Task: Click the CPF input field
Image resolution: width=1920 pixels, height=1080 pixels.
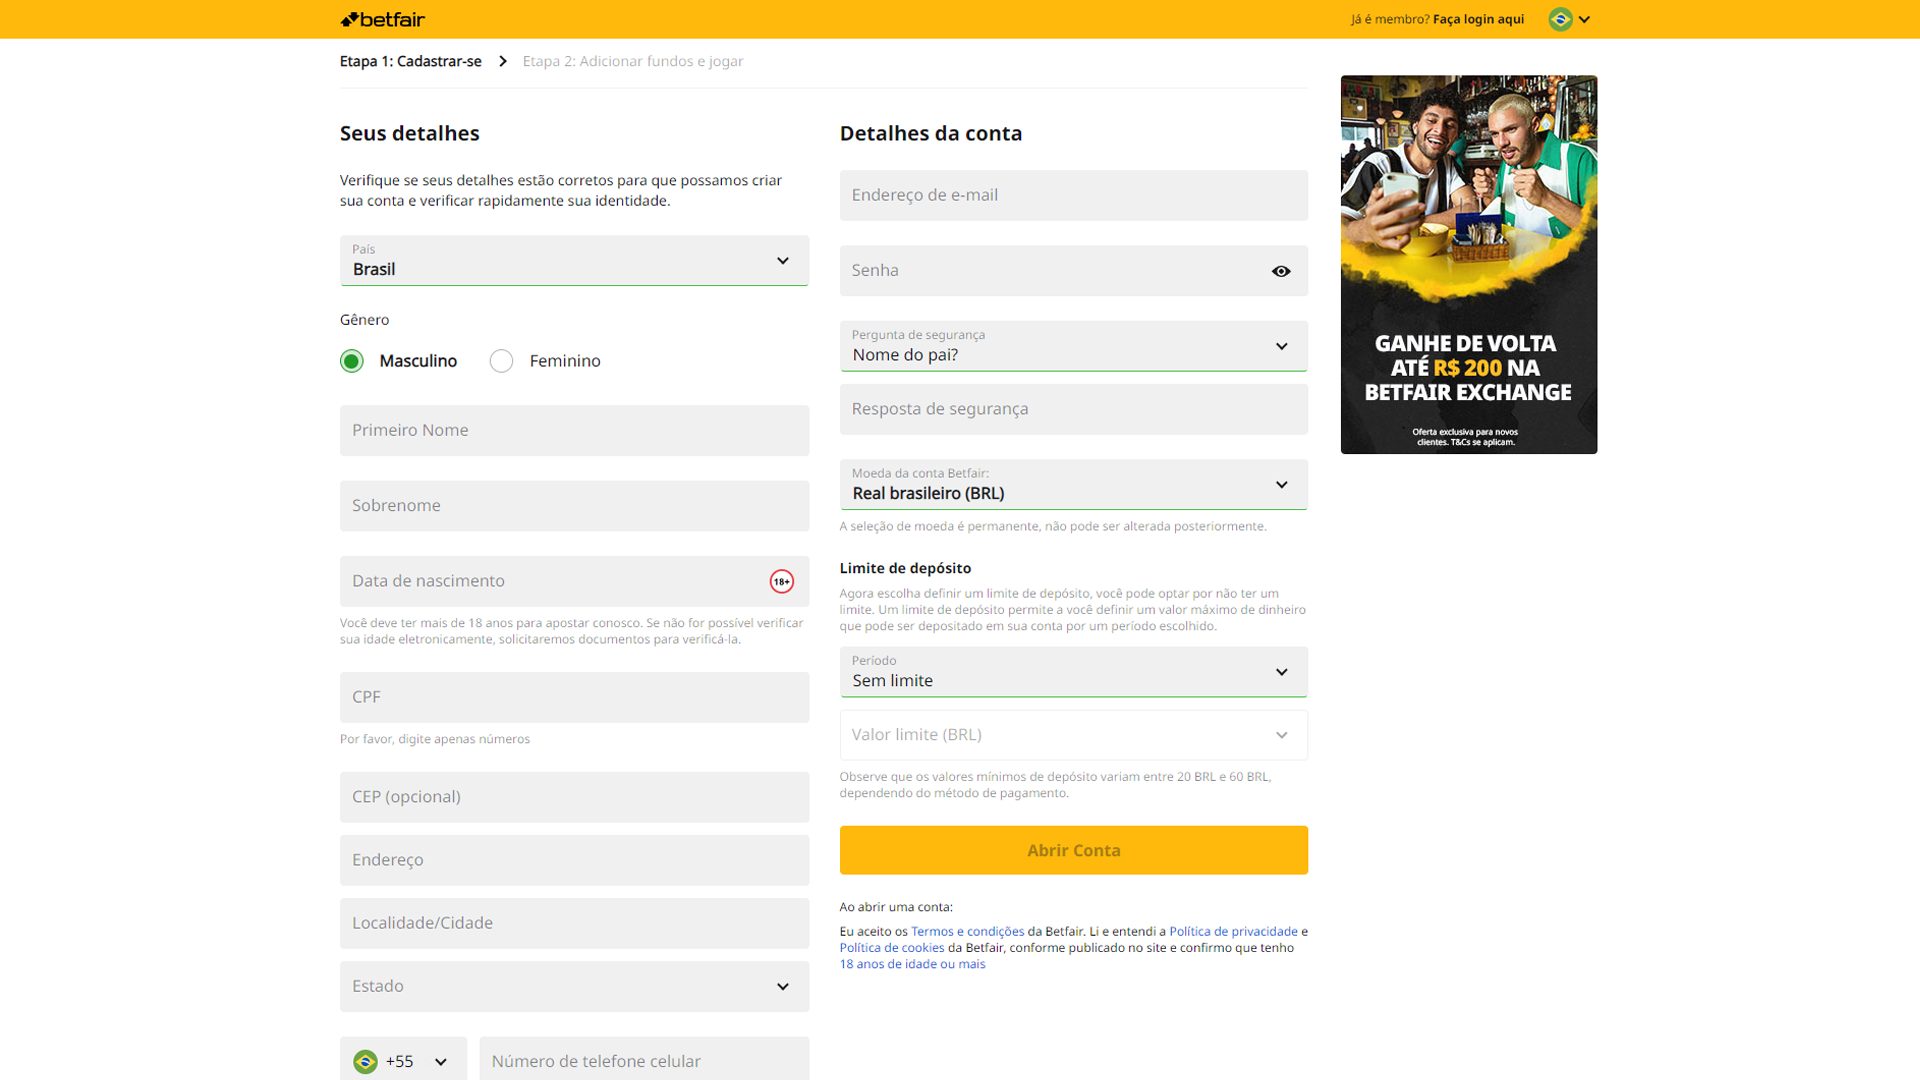Action: 574,697
